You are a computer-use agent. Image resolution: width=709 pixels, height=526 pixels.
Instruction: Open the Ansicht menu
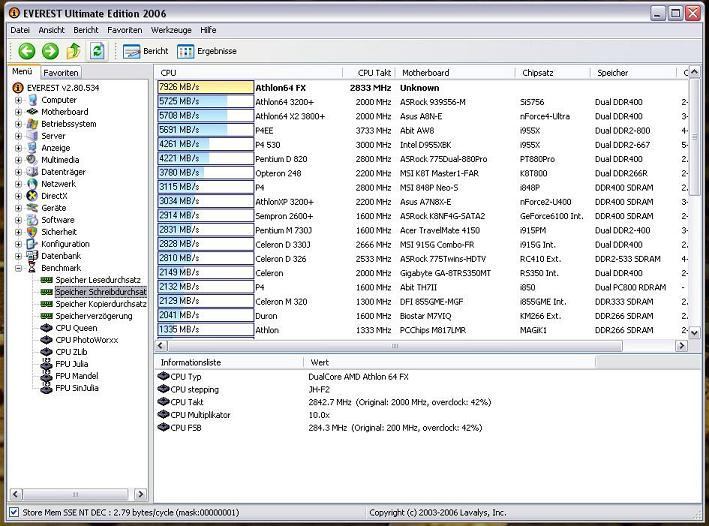tap(51, 30)
